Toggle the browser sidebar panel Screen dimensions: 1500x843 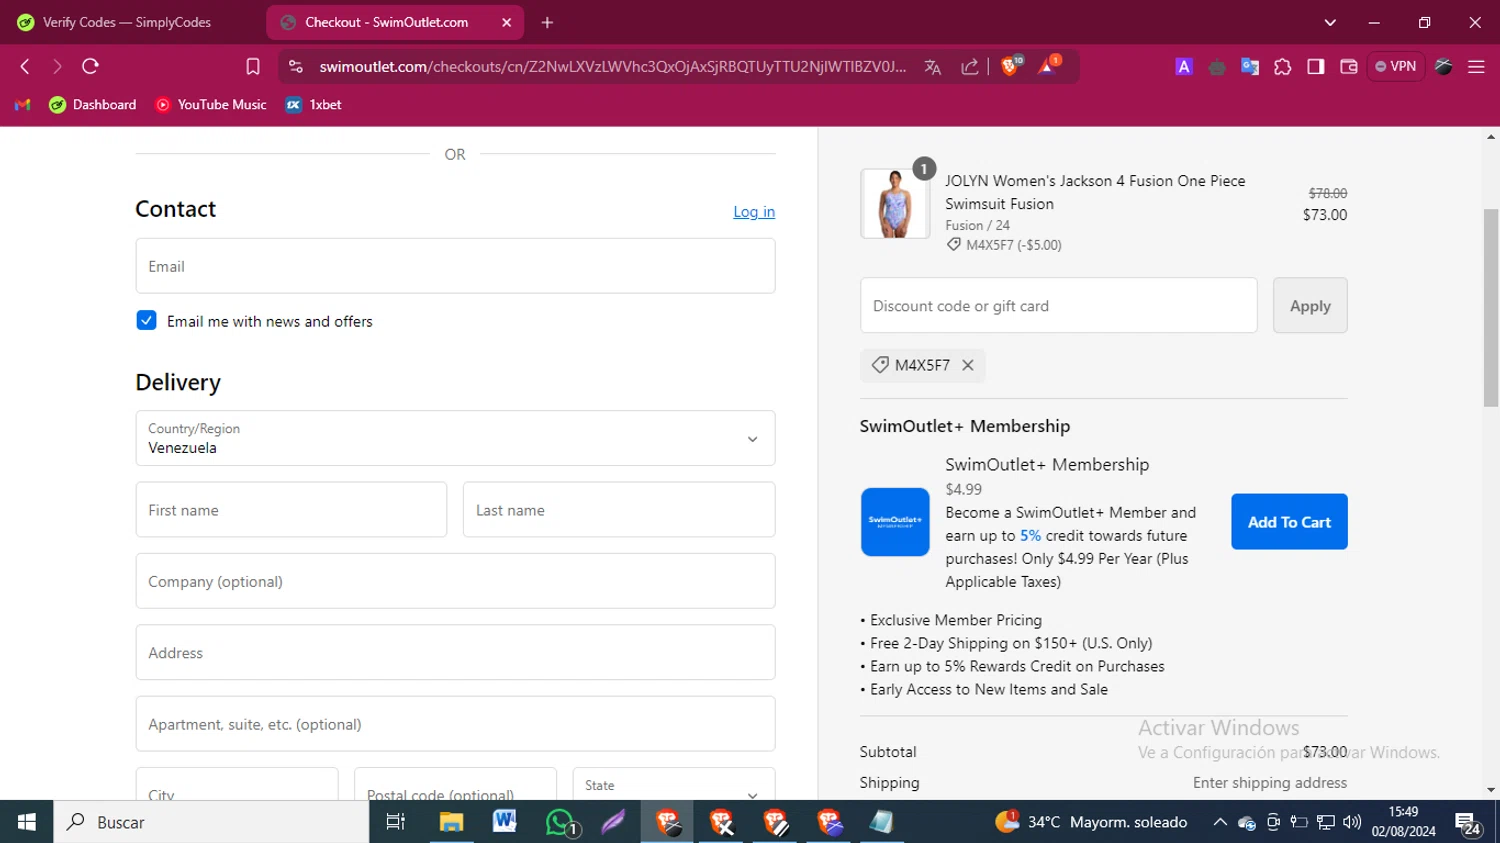point(1316,67)
